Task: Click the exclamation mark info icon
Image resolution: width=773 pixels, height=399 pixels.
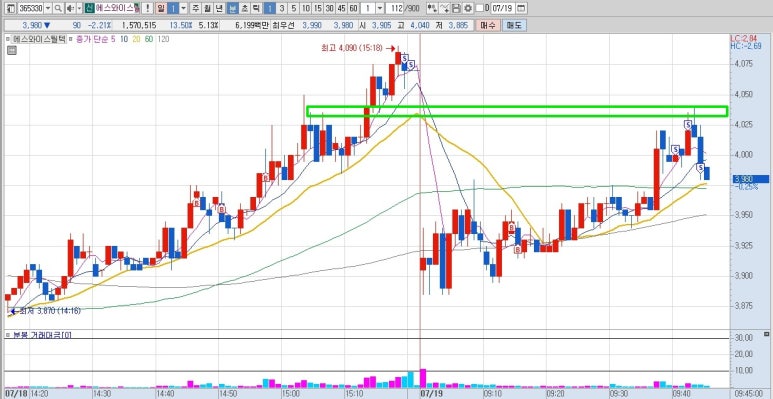Action: click(147, 8)
